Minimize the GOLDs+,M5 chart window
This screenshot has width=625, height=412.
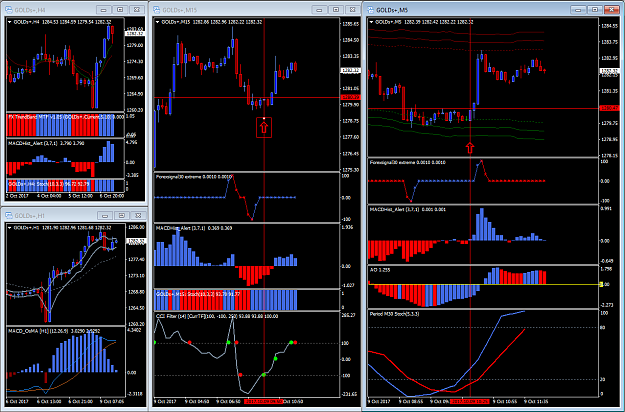coord(578,10)
